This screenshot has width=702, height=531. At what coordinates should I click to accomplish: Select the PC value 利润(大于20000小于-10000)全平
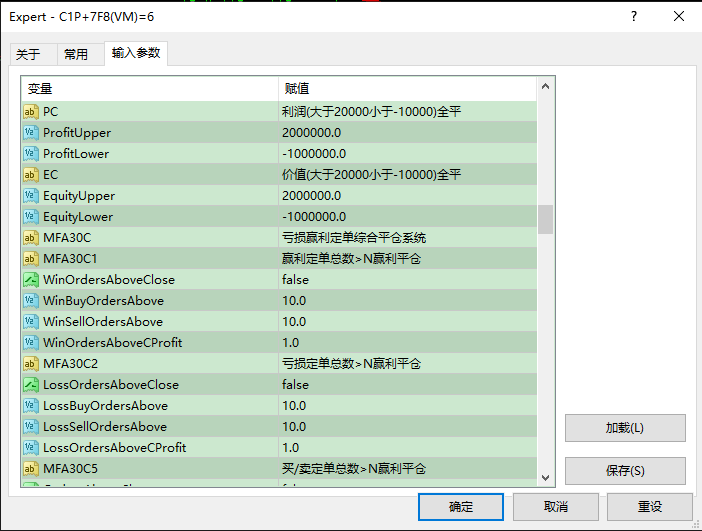[x=372, y=111]
